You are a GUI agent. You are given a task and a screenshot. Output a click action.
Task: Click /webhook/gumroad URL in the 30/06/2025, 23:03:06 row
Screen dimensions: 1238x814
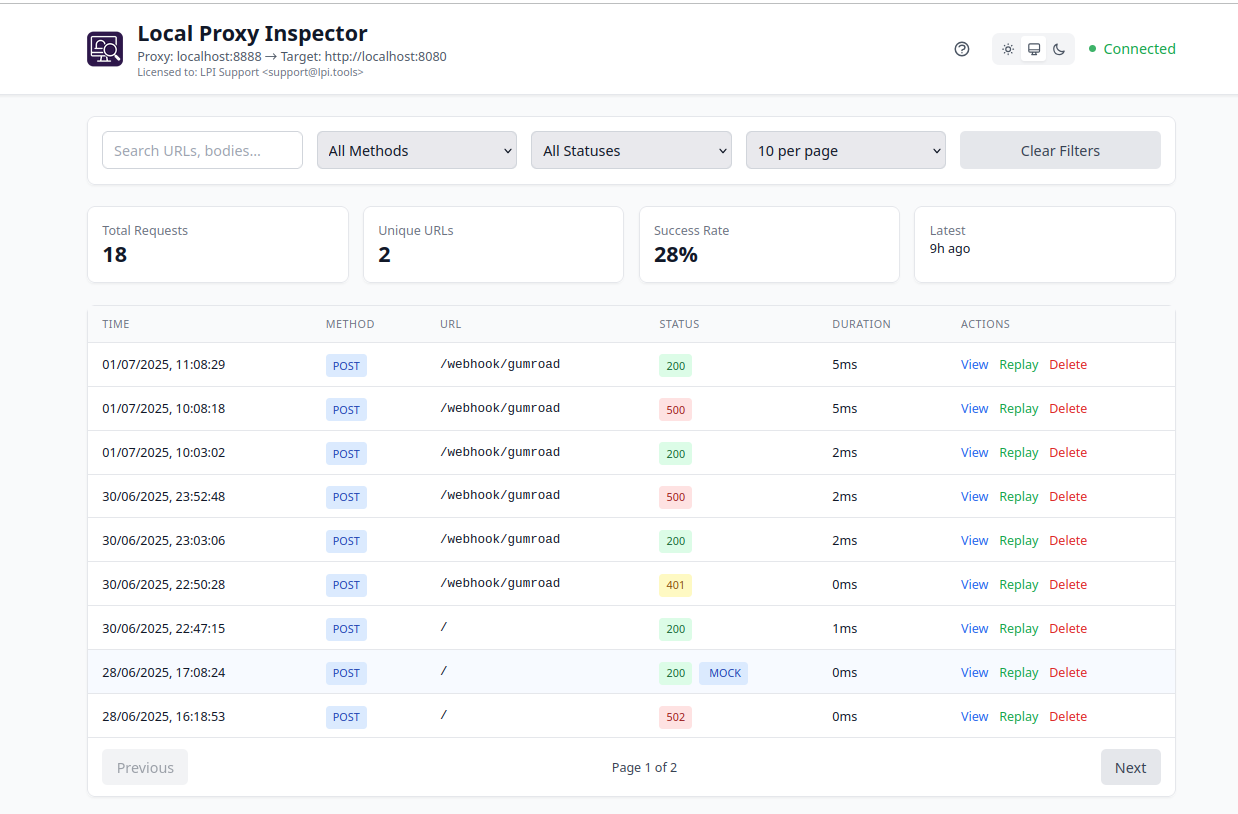point(500,540)
